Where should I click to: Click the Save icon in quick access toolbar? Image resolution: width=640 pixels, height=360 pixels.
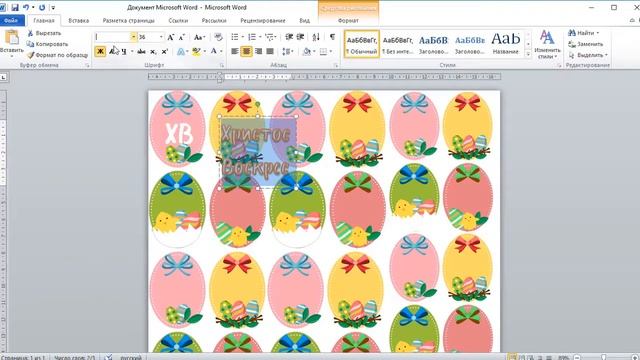[x=15, y=7]
